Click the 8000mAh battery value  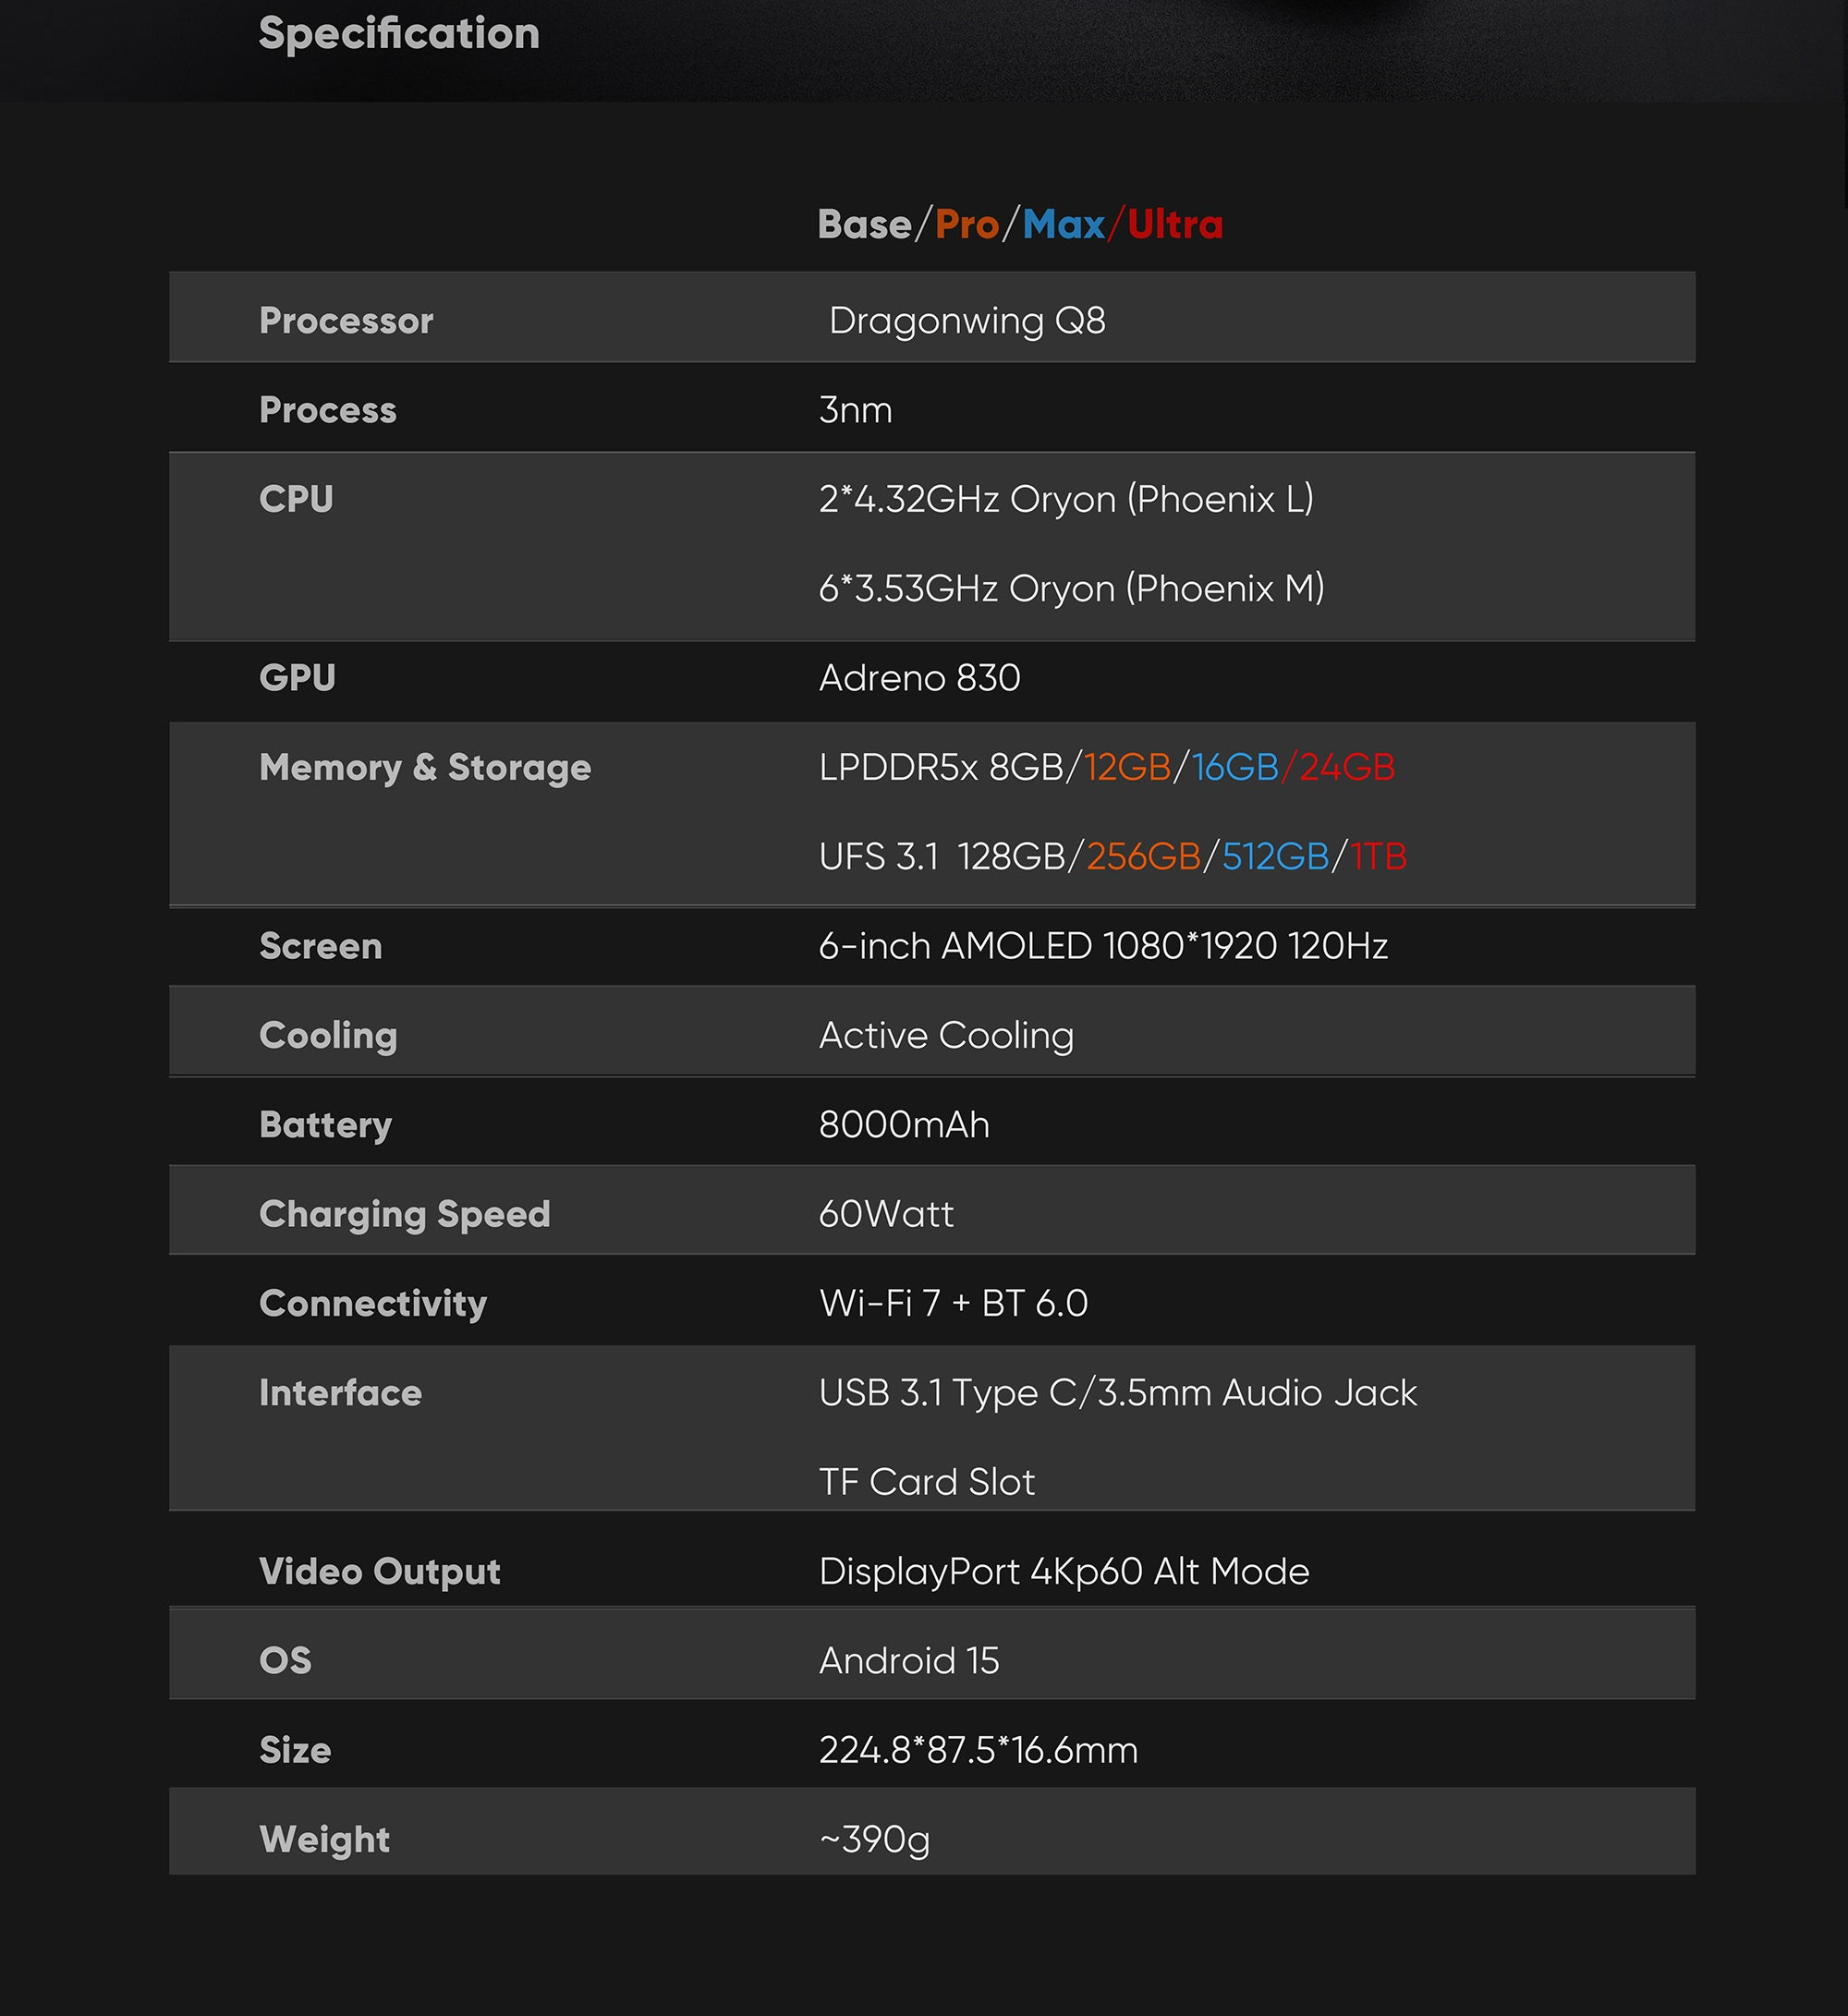[x=904, y=1125]
